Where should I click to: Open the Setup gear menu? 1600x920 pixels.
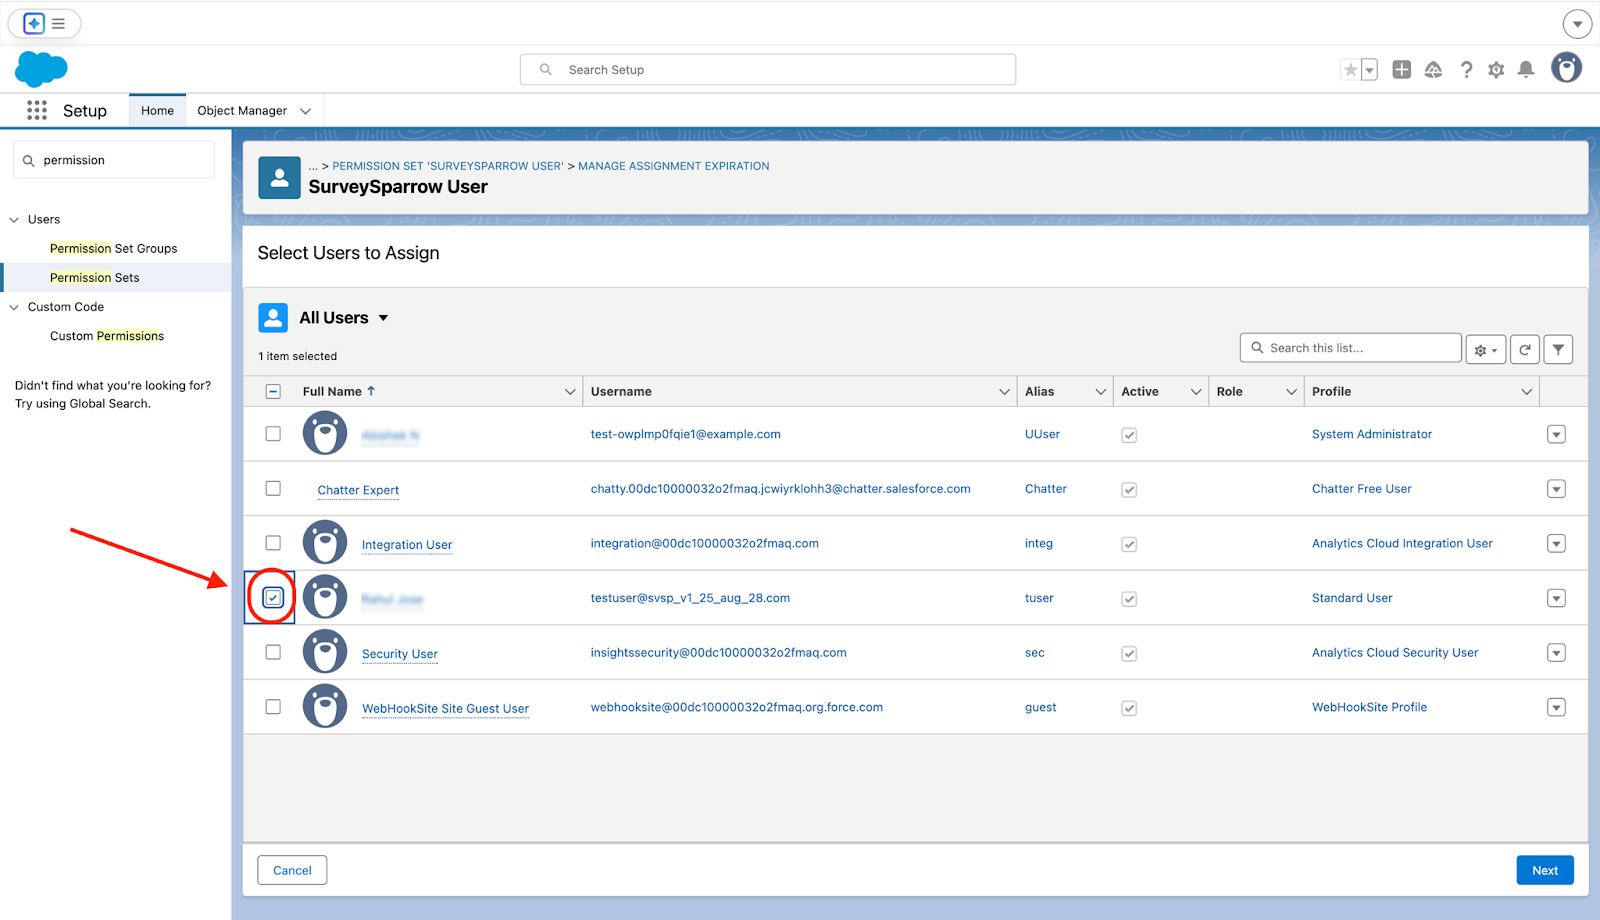[x=1495, y=69]
